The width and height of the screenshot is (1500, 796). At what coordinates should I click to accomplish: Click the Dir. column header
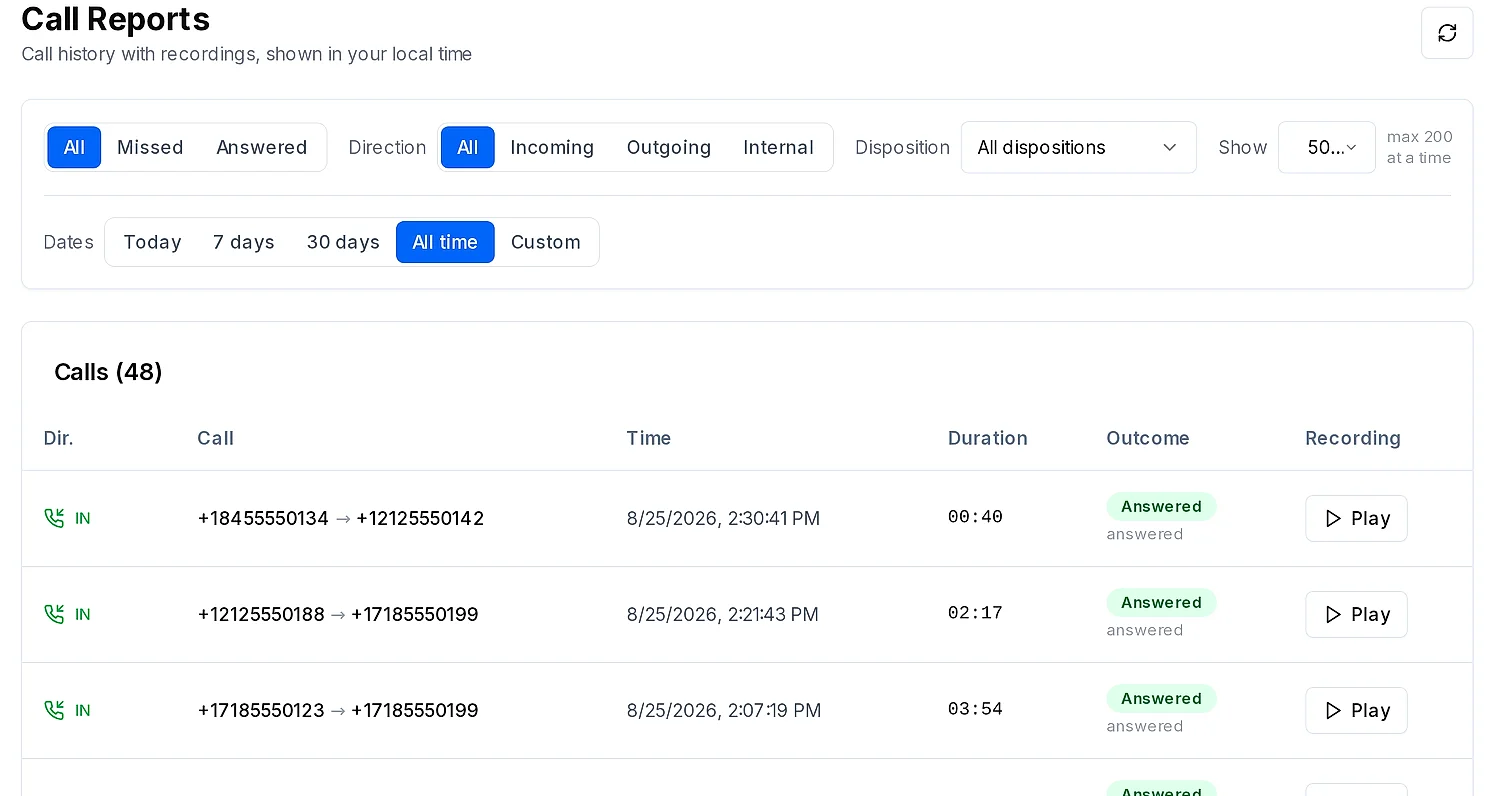pos(59,438)
